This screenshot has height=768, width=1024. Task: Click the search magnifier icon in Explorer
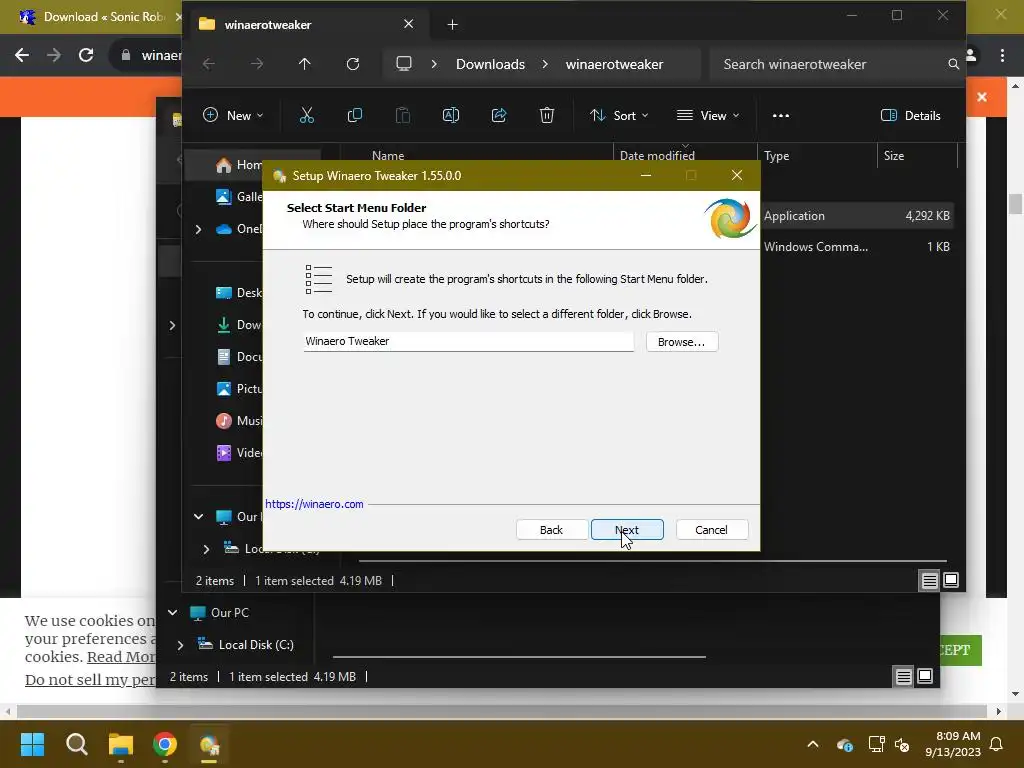coord(953,64)
